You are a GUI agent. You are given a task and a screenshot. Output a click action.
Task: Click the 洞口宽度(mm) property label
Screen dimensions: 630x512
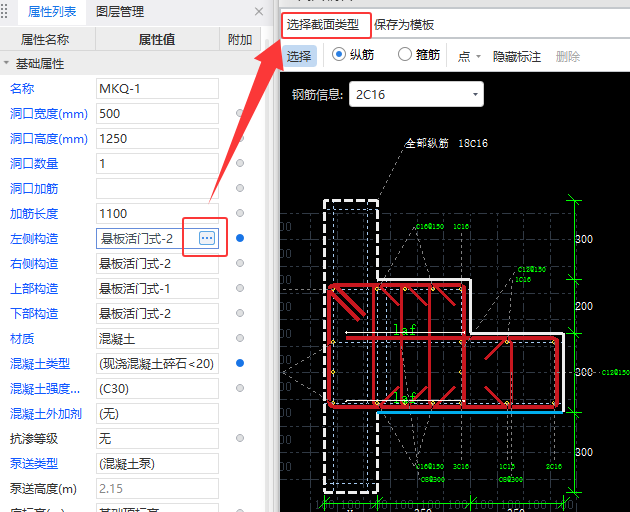tap(49, 114)
